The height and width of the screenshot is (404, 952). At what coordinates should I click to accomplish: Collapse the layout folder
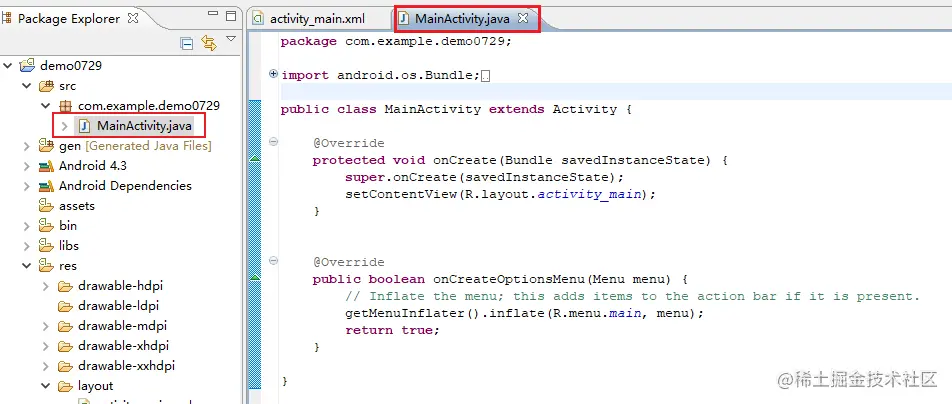pyautogui.click(x=46, y=386)
